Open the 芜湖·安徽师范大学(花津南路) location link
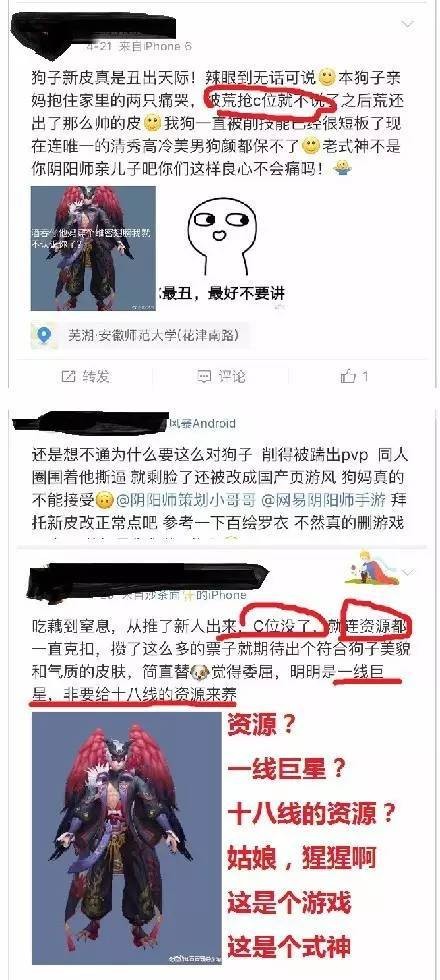The width and height of the screenshot is (440, 980). coord(152,336)
